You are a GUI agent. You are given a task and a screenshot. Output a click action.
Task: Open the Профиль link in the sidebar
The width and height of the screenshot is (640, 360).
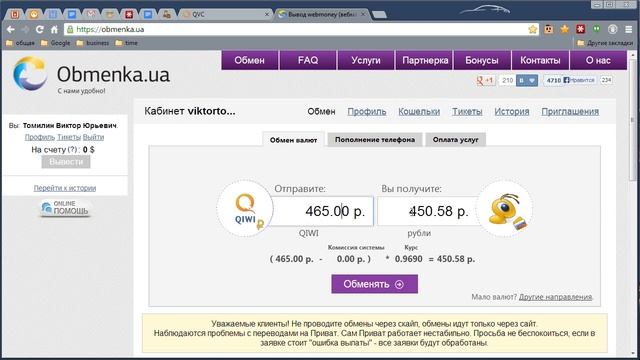click(40, 137)
